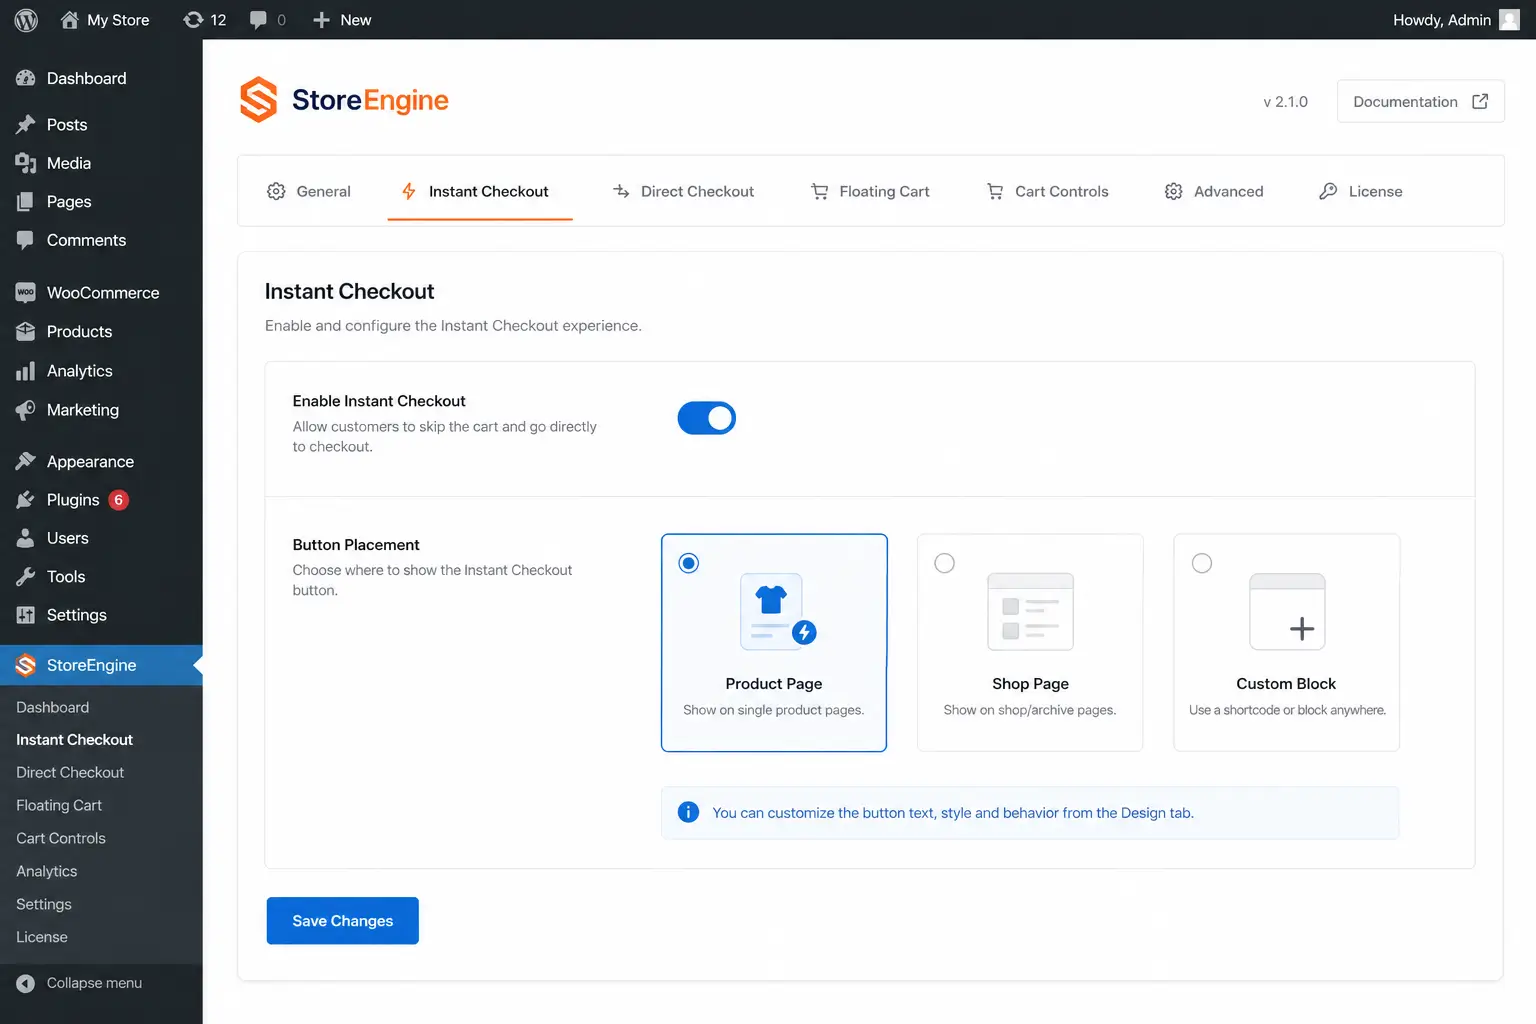Select the Product Page radio button

point(689,563)
